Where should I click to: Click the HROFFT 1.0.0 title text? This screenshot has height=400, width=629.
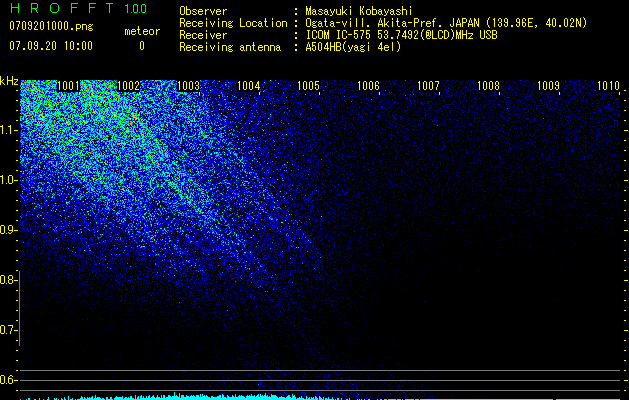tap(78, 8)
